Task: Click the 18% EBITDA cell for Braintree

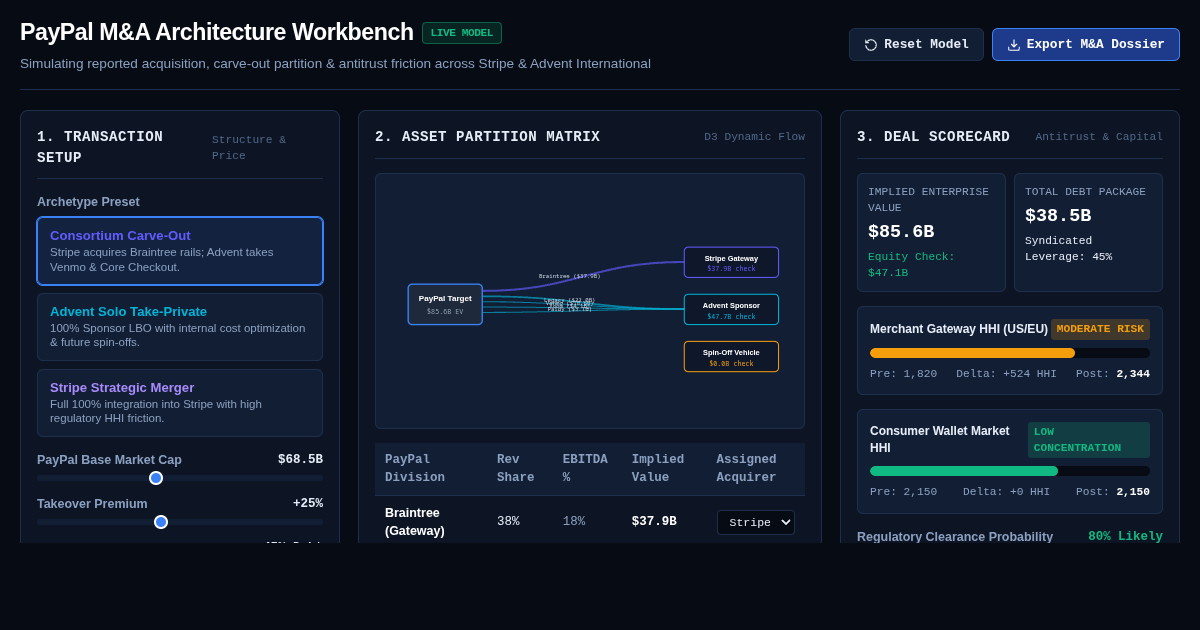Action: point(574,522)
